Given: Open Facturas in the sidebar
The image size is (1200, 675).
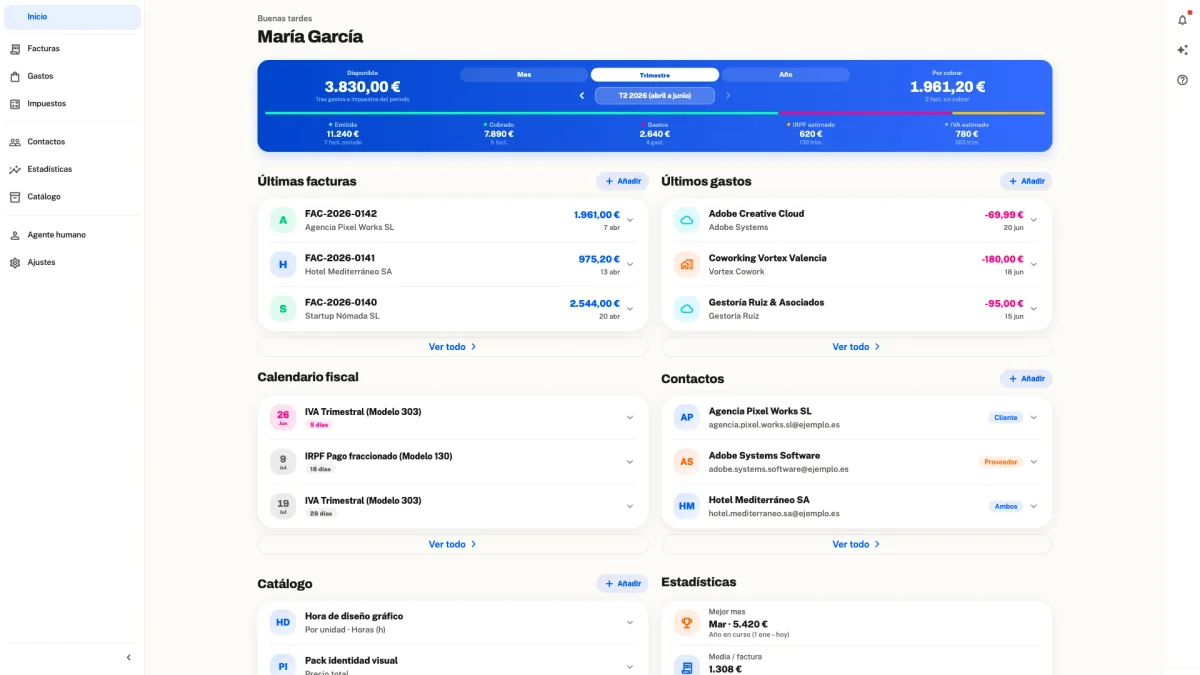Looking at the screenshot, I should [x=72, y=48].
